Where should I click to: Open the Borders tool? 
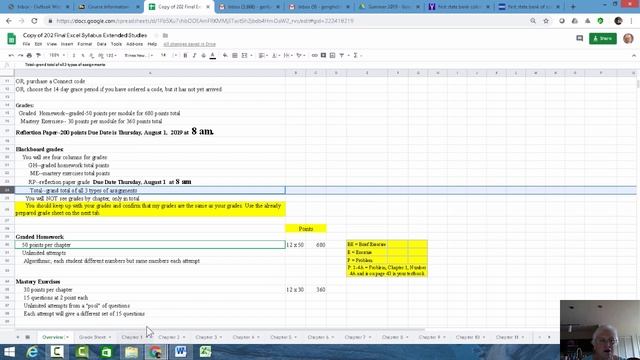(x=235, y=56)
